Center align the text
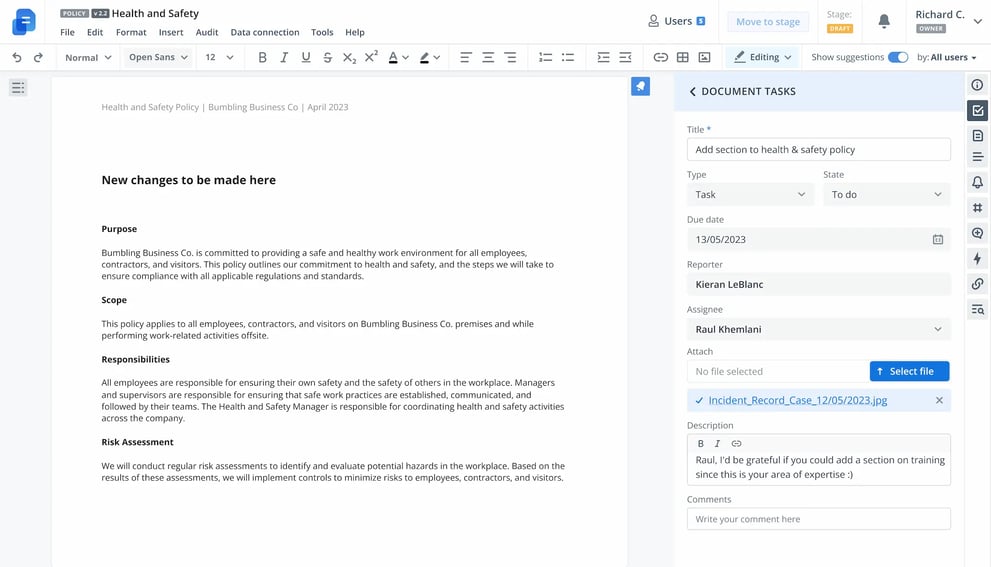The height and width of the screenshot is (567, 991). click(488, 58)
